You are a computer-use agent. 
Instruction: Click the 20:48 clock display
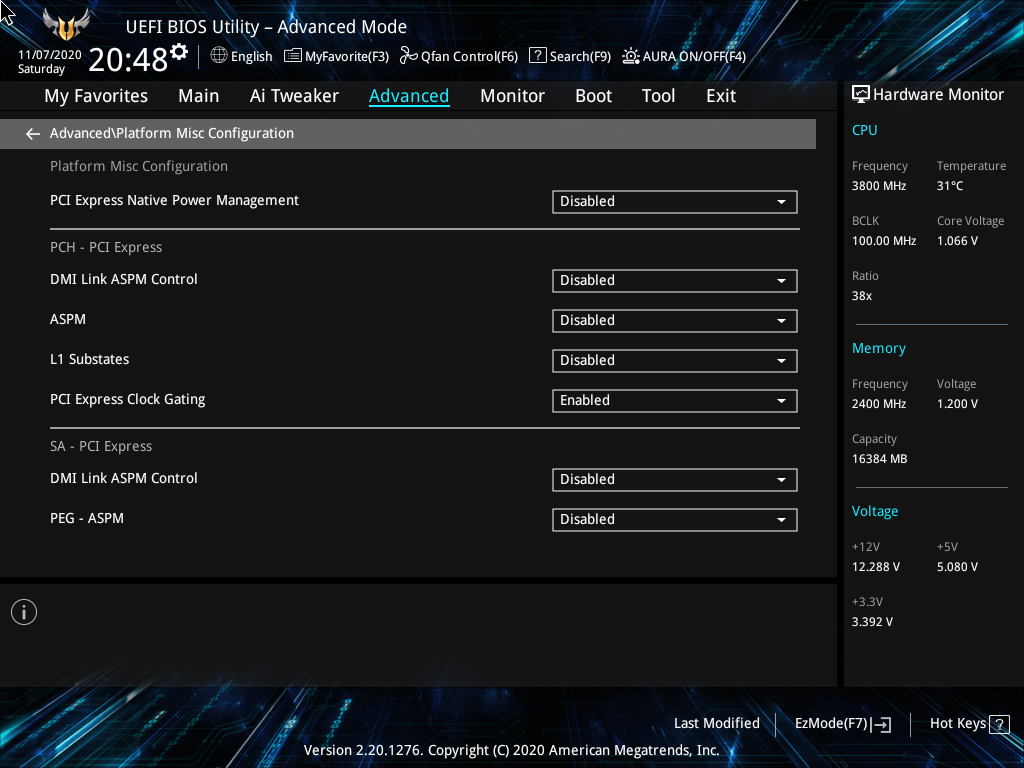click(128, 60)
